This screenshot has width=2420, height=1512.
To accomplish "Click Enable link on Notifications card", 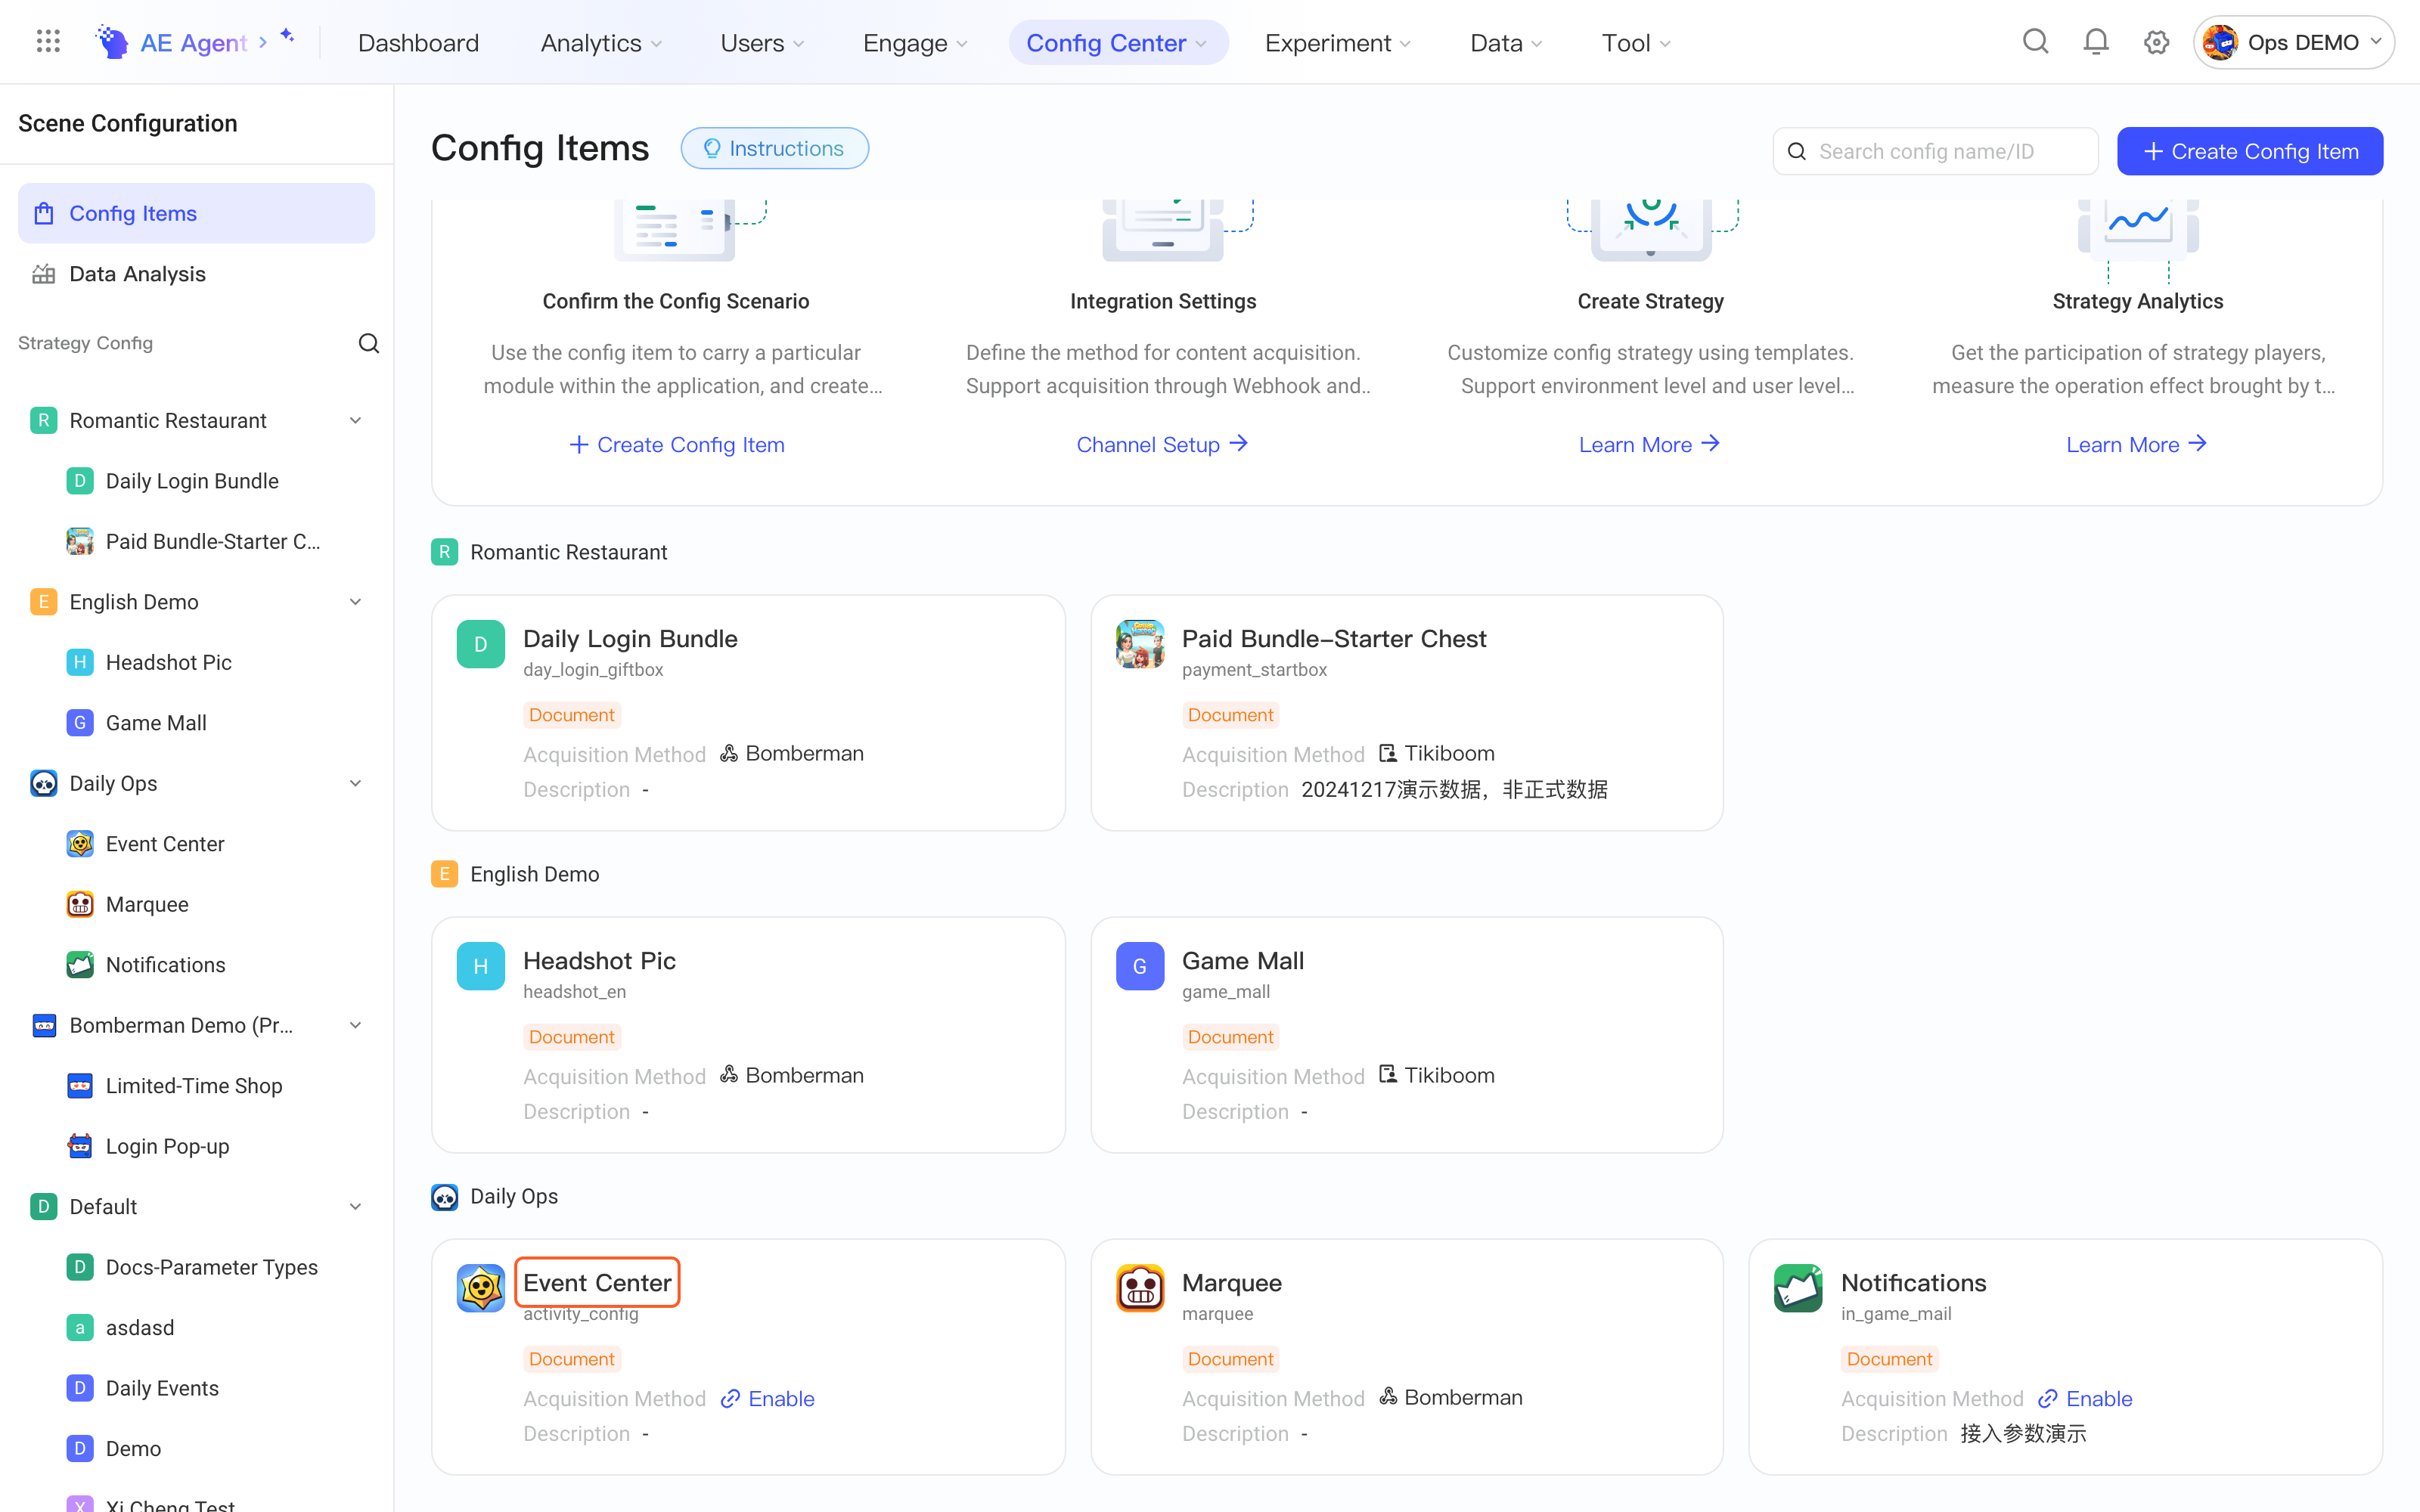I will pyautogui.click(x=2086, y=1398).
